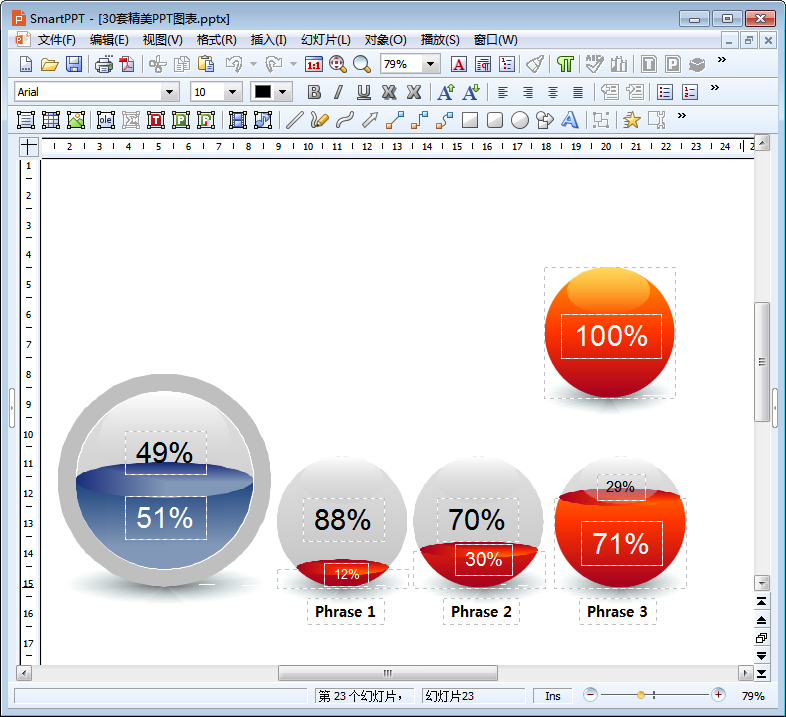Image resolution: width=786 pixels, height=717 pixels.
Task: Paste from the clipboard icon
Action: point(206,64)
